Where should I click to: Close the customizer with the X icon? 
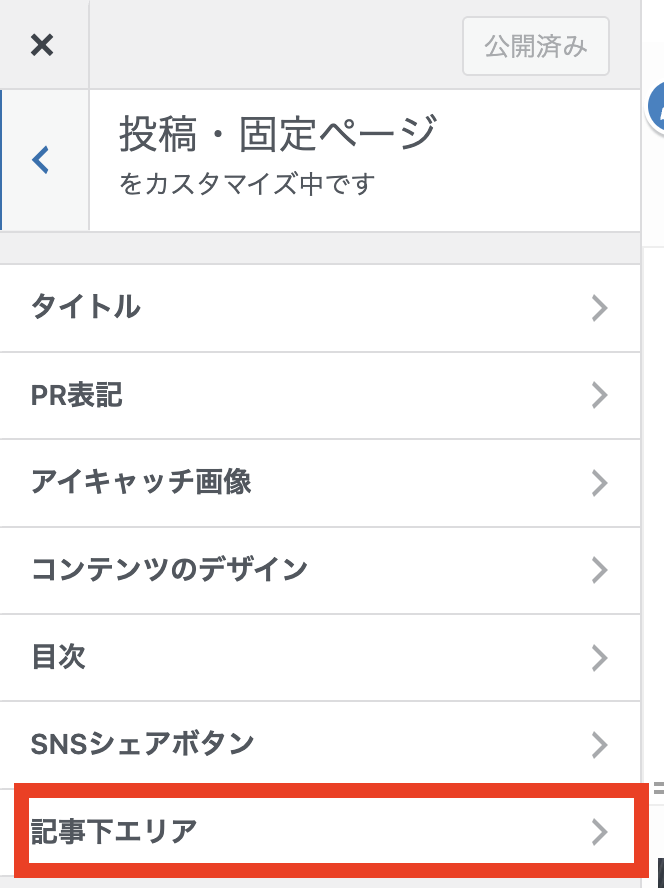(x=42, y=45)
